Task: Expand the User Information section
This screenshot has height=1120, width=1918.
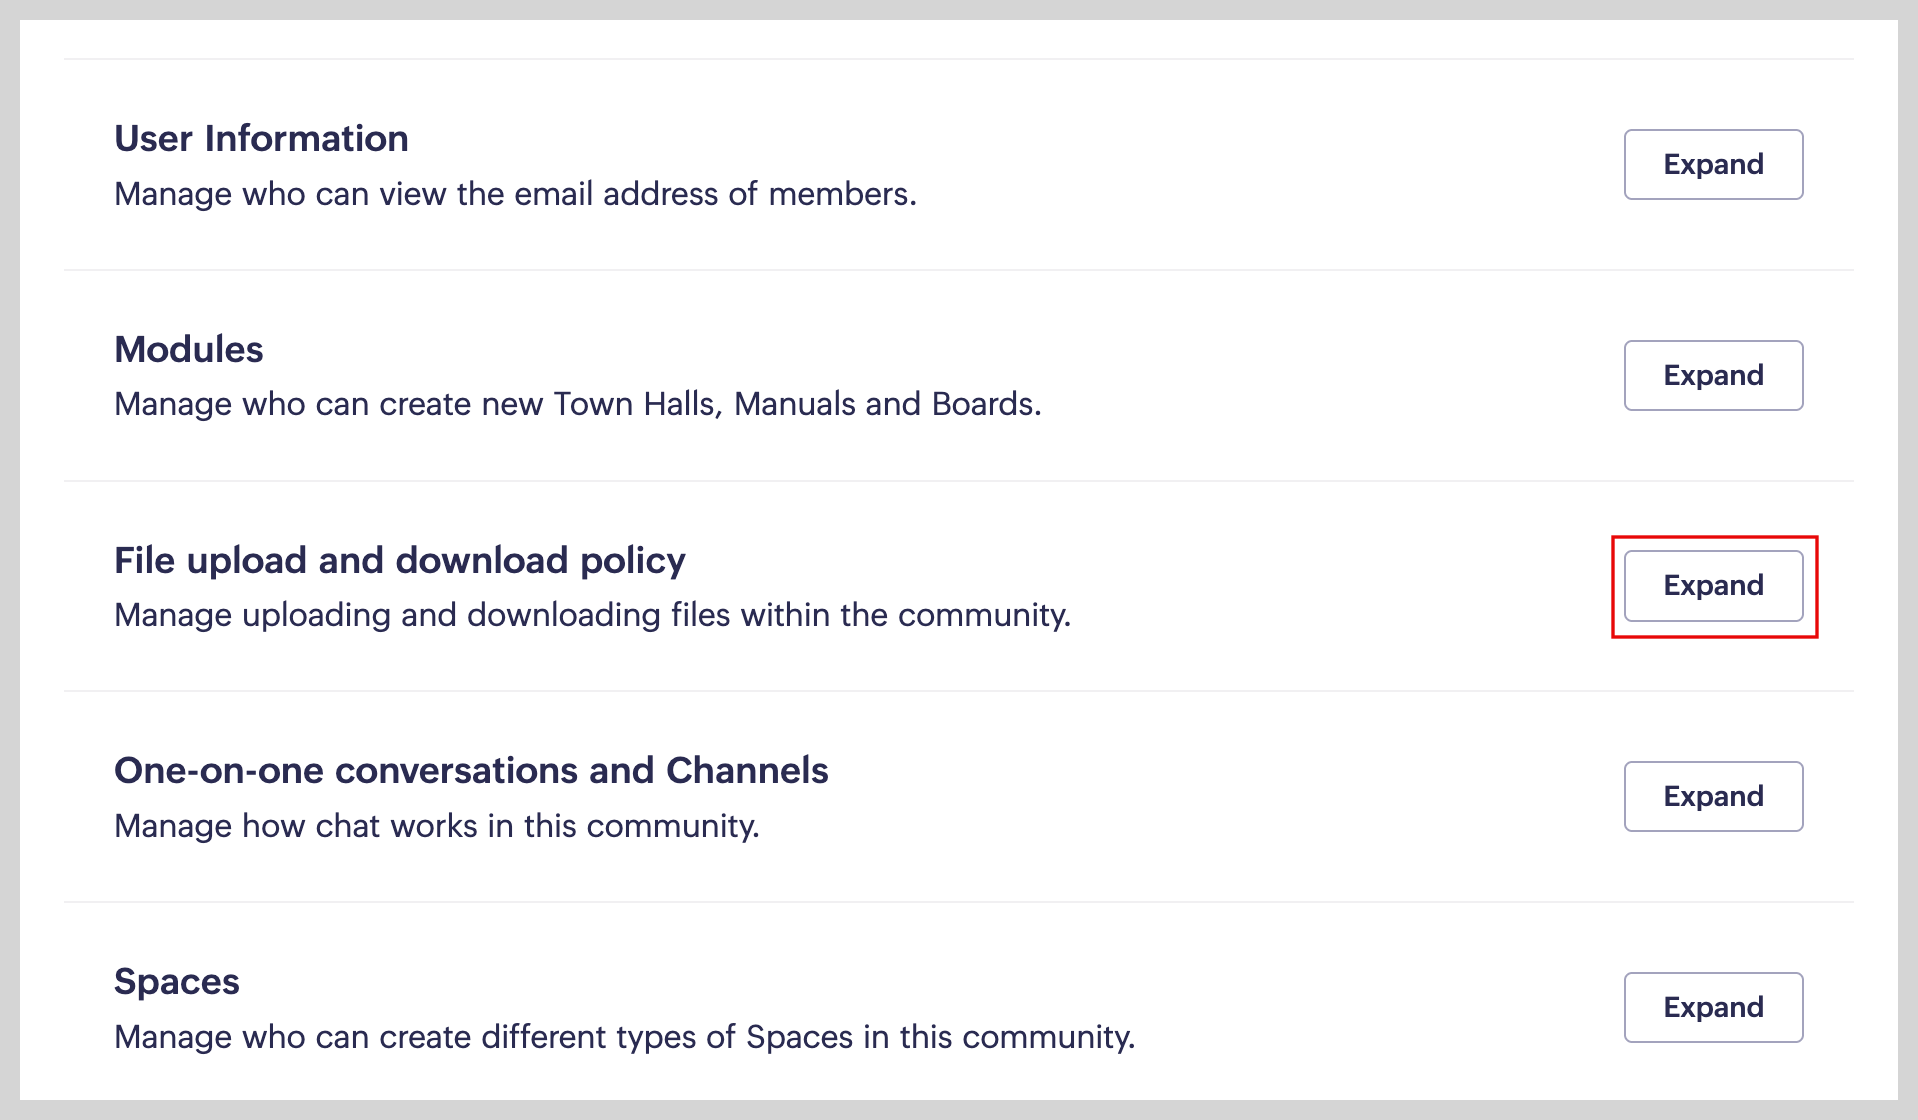Action: [x=1712, y=164]
